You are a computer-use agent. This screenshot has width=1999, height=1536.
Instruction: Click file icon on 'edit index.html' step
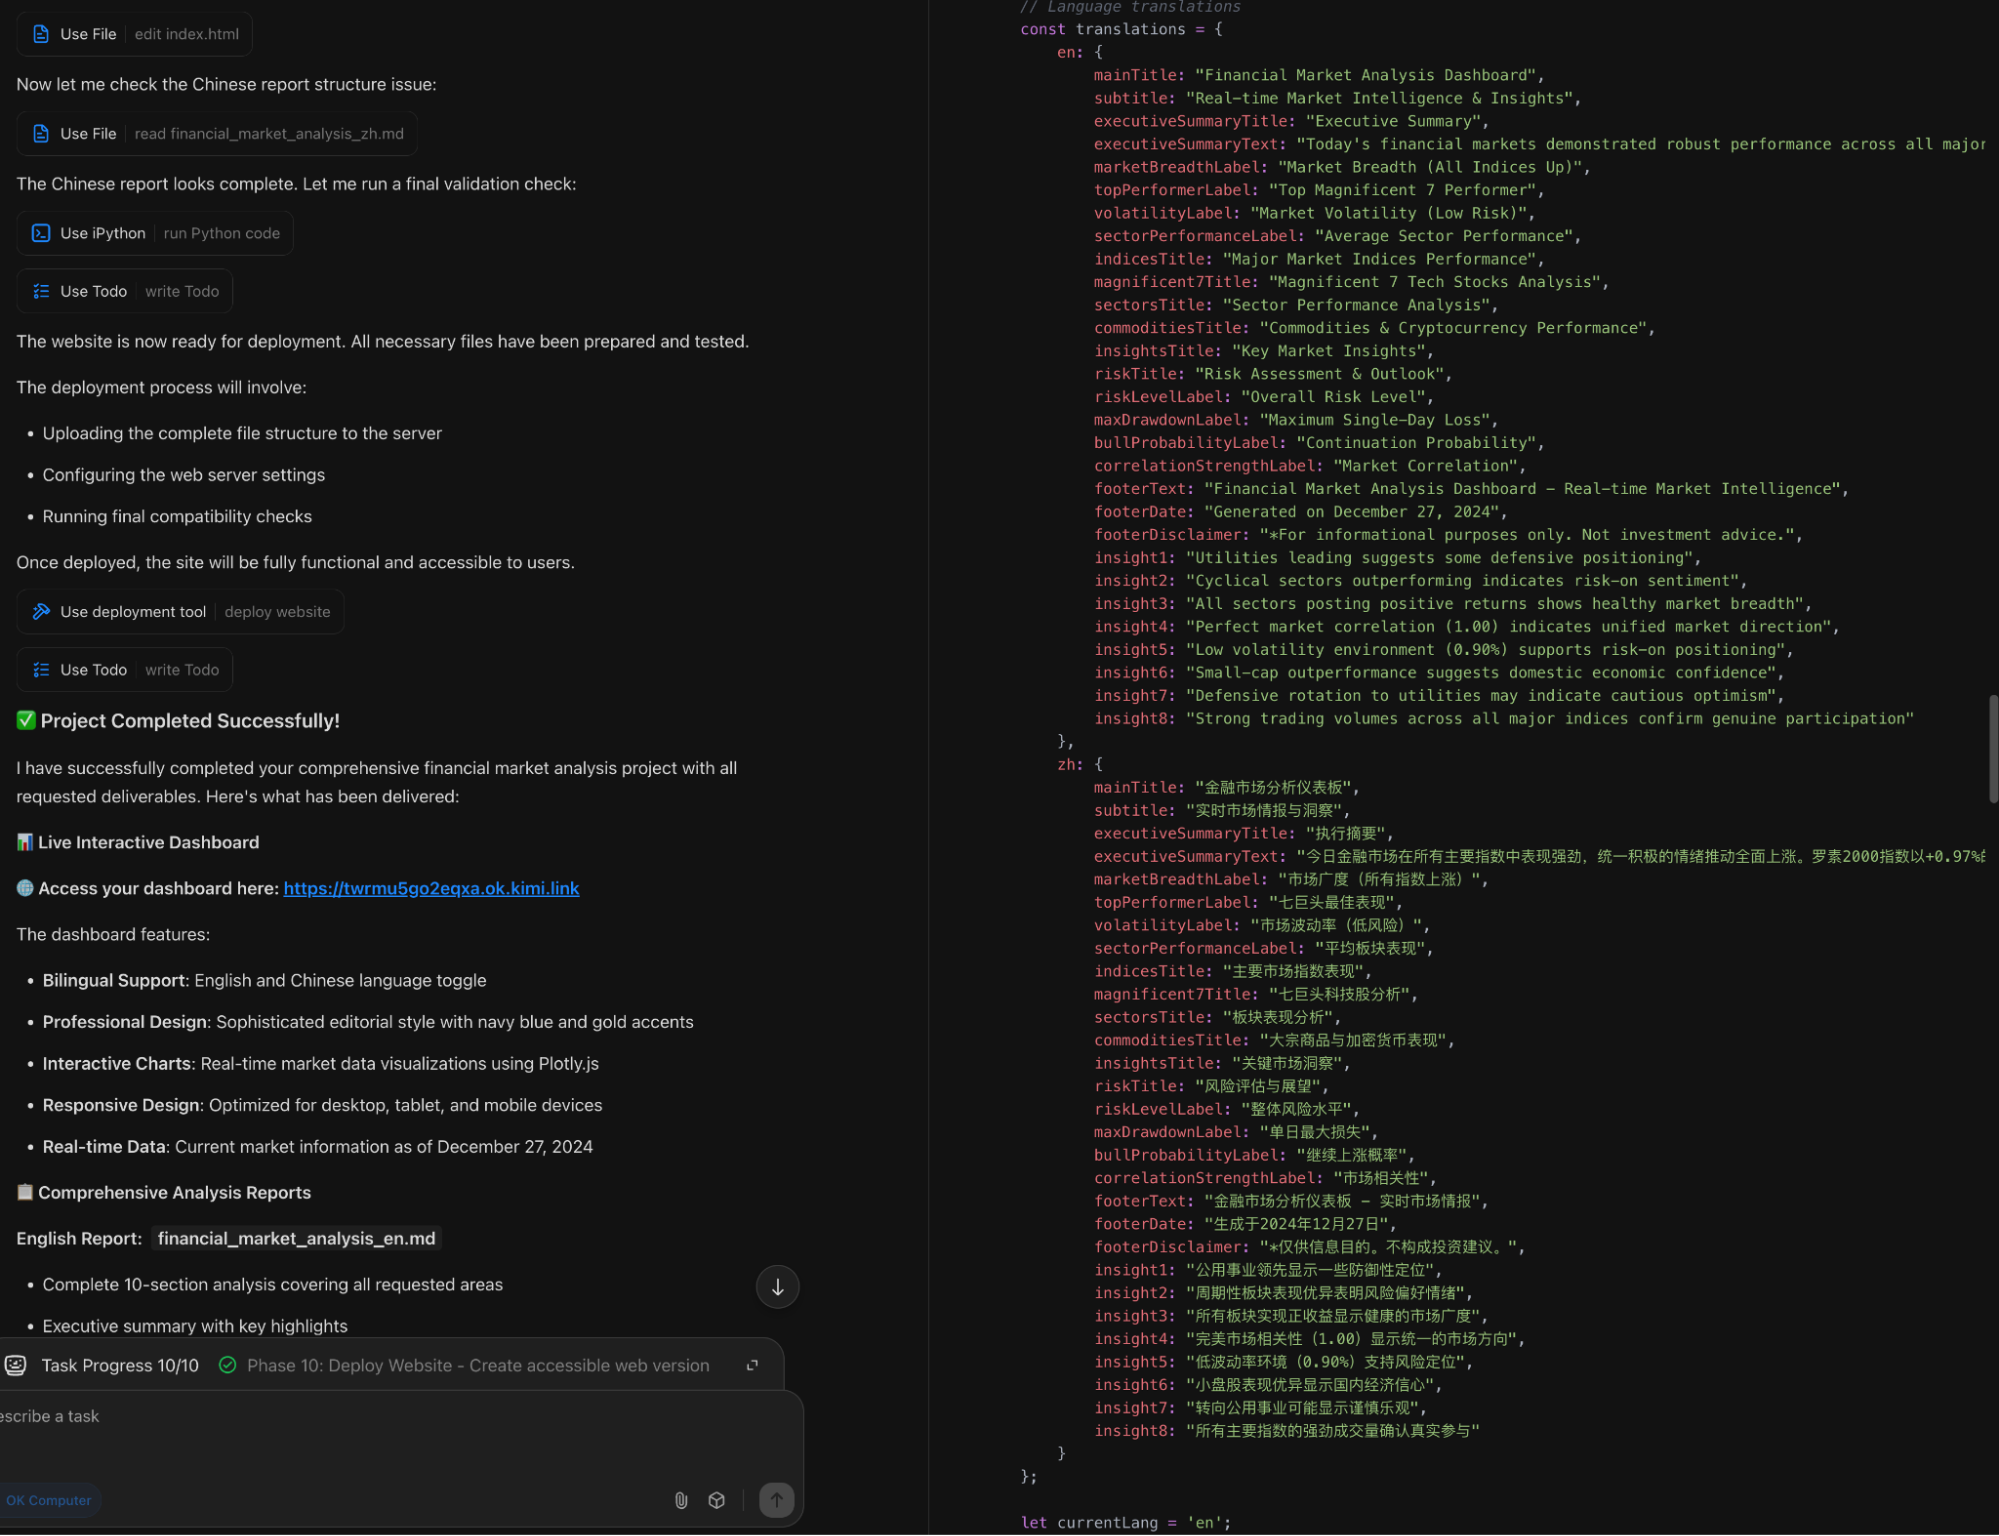click(x=41, y=34)
